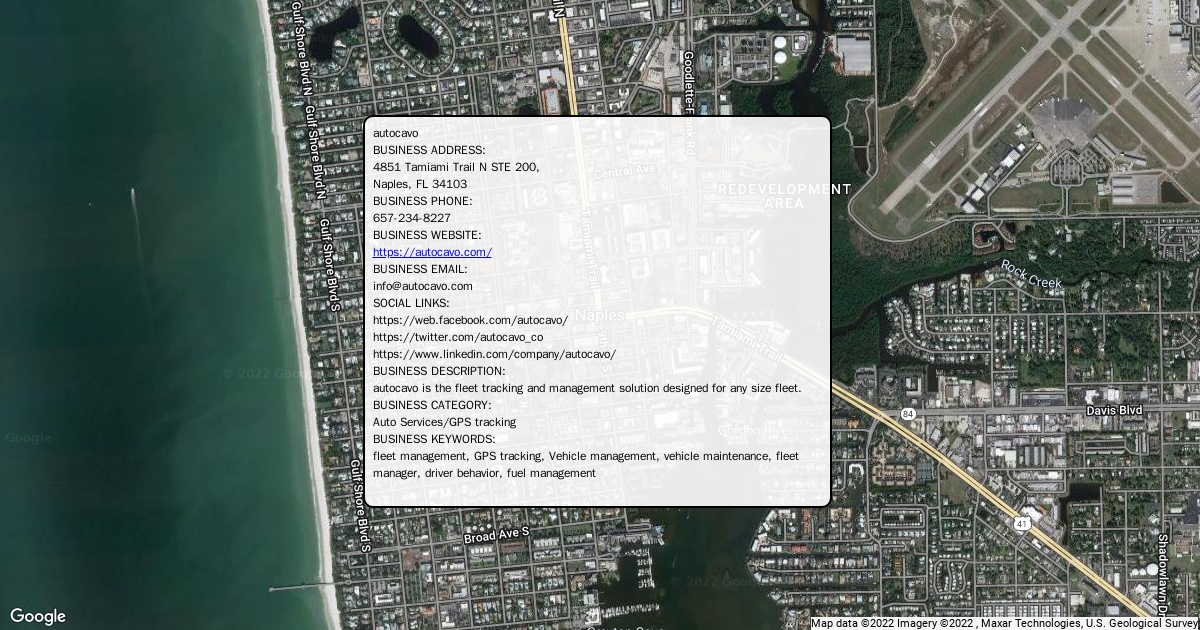Screen dimensions: 1200x630
Task: Click the Facebook autocavo social link
Action: (470, 320)
